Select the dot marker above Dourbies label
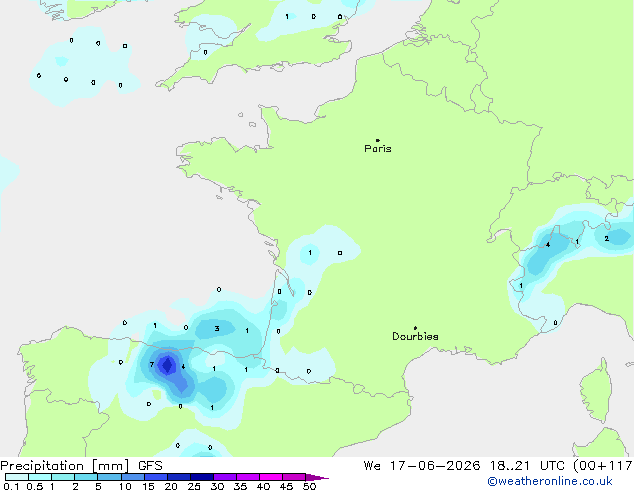This screenshot has width=634, height=490. tap(415, 328)
